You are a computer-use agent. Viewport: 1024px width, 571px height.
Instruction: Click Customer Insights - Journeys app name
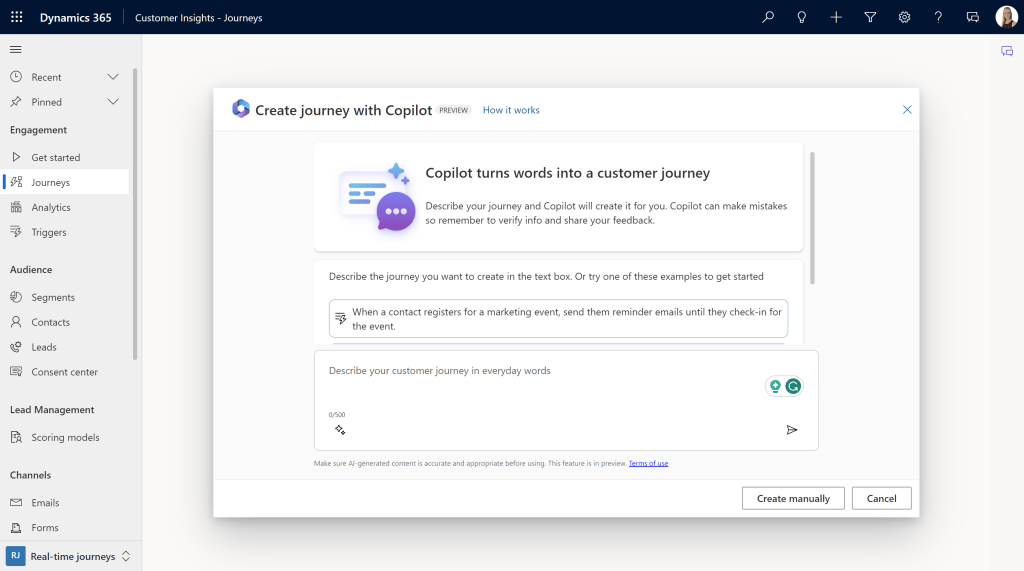tap(199, 18)
